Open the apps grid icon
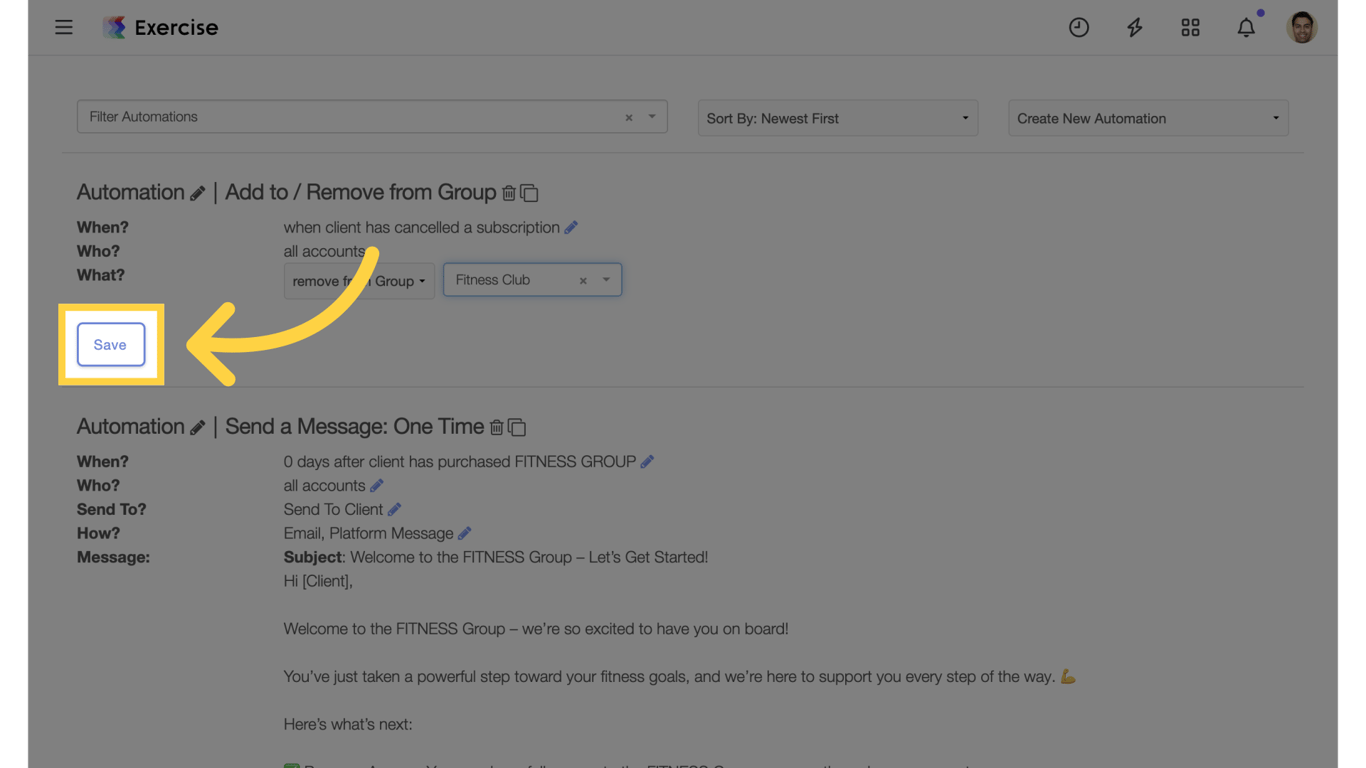The image size is (1366, 768). click(1190, 27)
